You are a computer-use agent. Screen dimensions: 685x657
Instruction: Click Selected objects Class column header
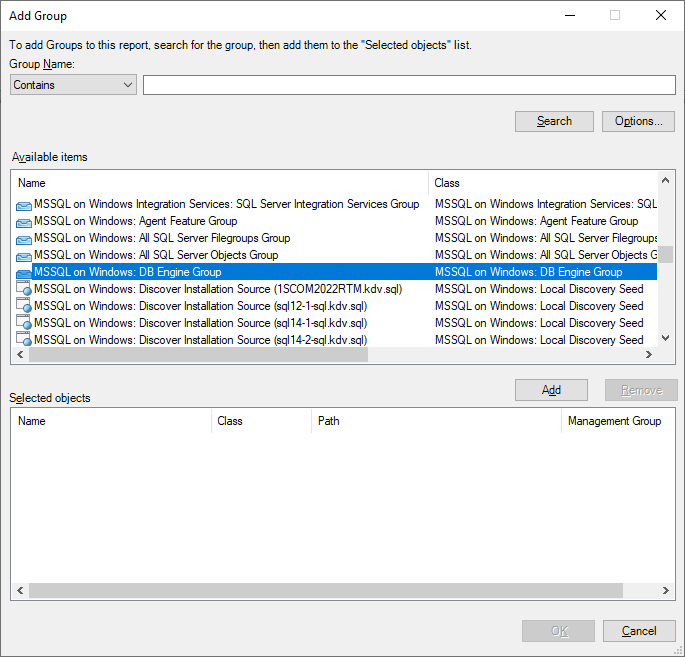261,421
